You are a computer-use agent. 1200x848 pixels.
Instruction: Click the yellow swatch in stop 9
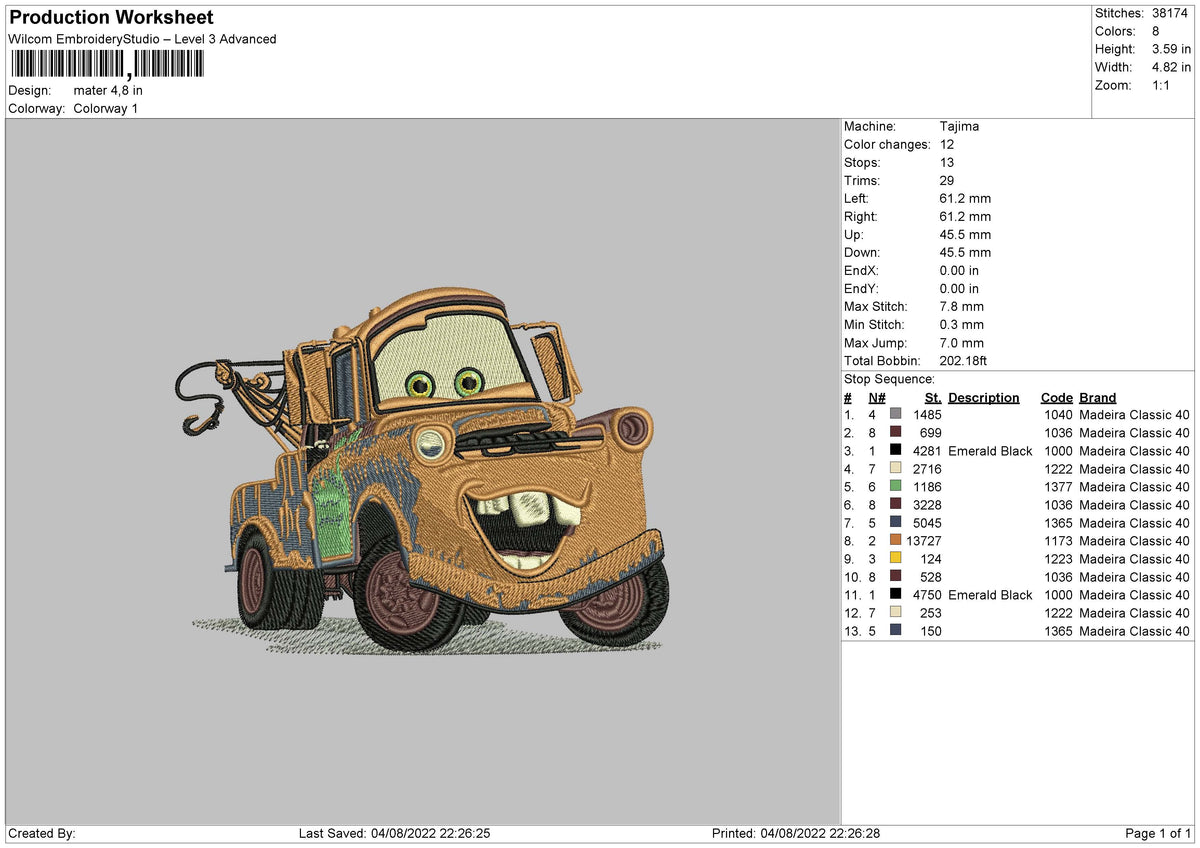pos(896,558)
